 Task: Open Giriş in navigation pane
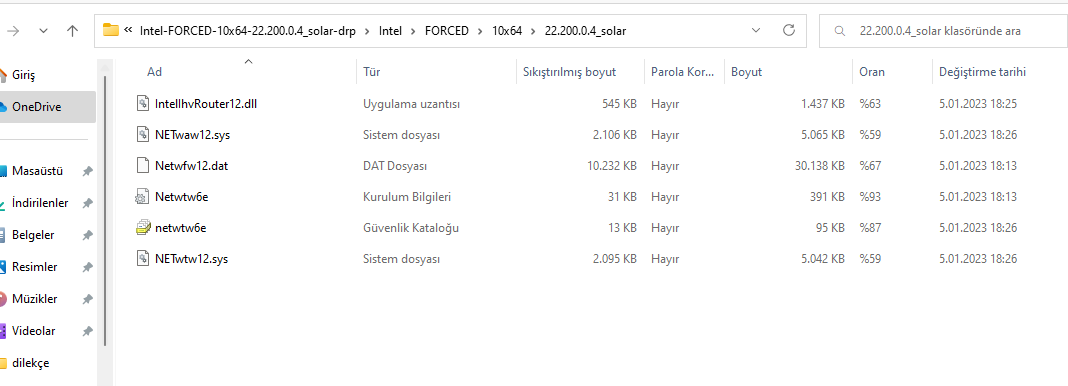point(23,75)
